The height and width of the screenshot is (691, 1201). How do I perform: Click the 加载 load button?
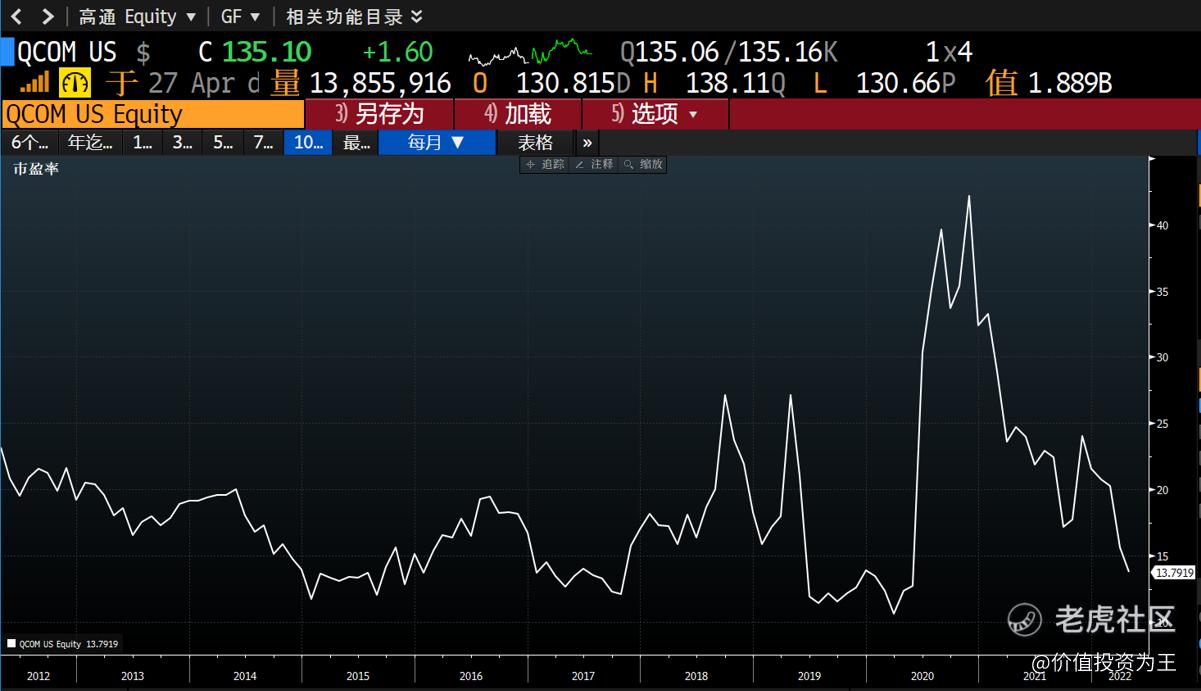(517, 114)
